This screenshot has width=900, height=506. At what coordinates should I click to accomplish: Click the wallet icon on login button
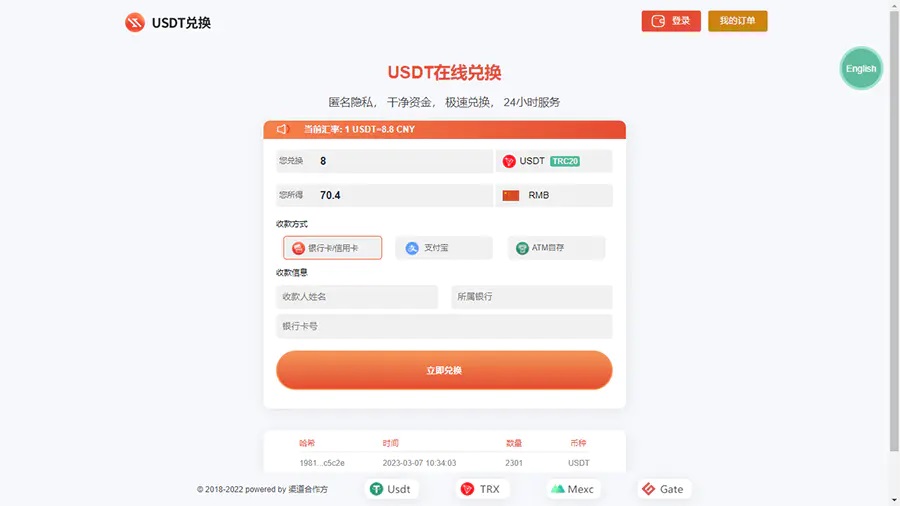pyautogui.click(x=658, y=21)
